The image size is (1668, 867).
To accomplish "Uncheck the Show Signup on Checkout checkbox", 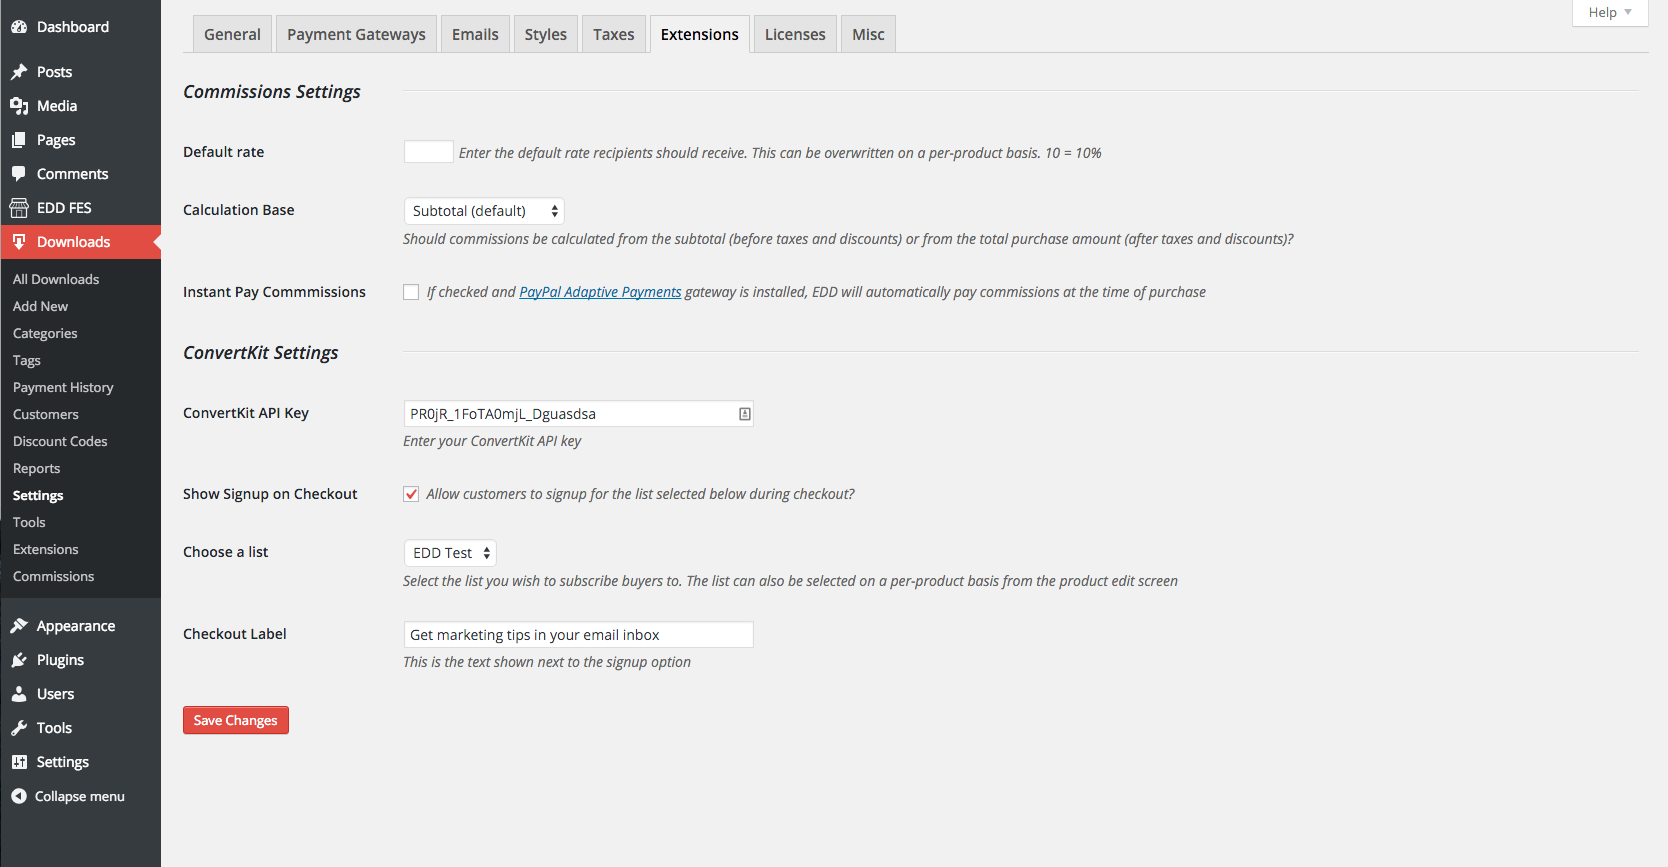I will (411, 494).
